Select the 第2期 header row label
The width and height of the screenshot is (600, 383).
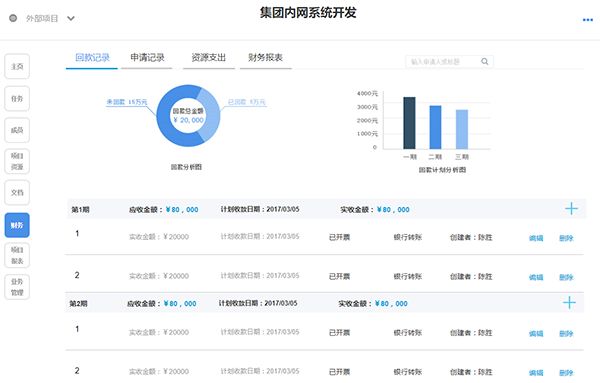click(x=78, y=303)
